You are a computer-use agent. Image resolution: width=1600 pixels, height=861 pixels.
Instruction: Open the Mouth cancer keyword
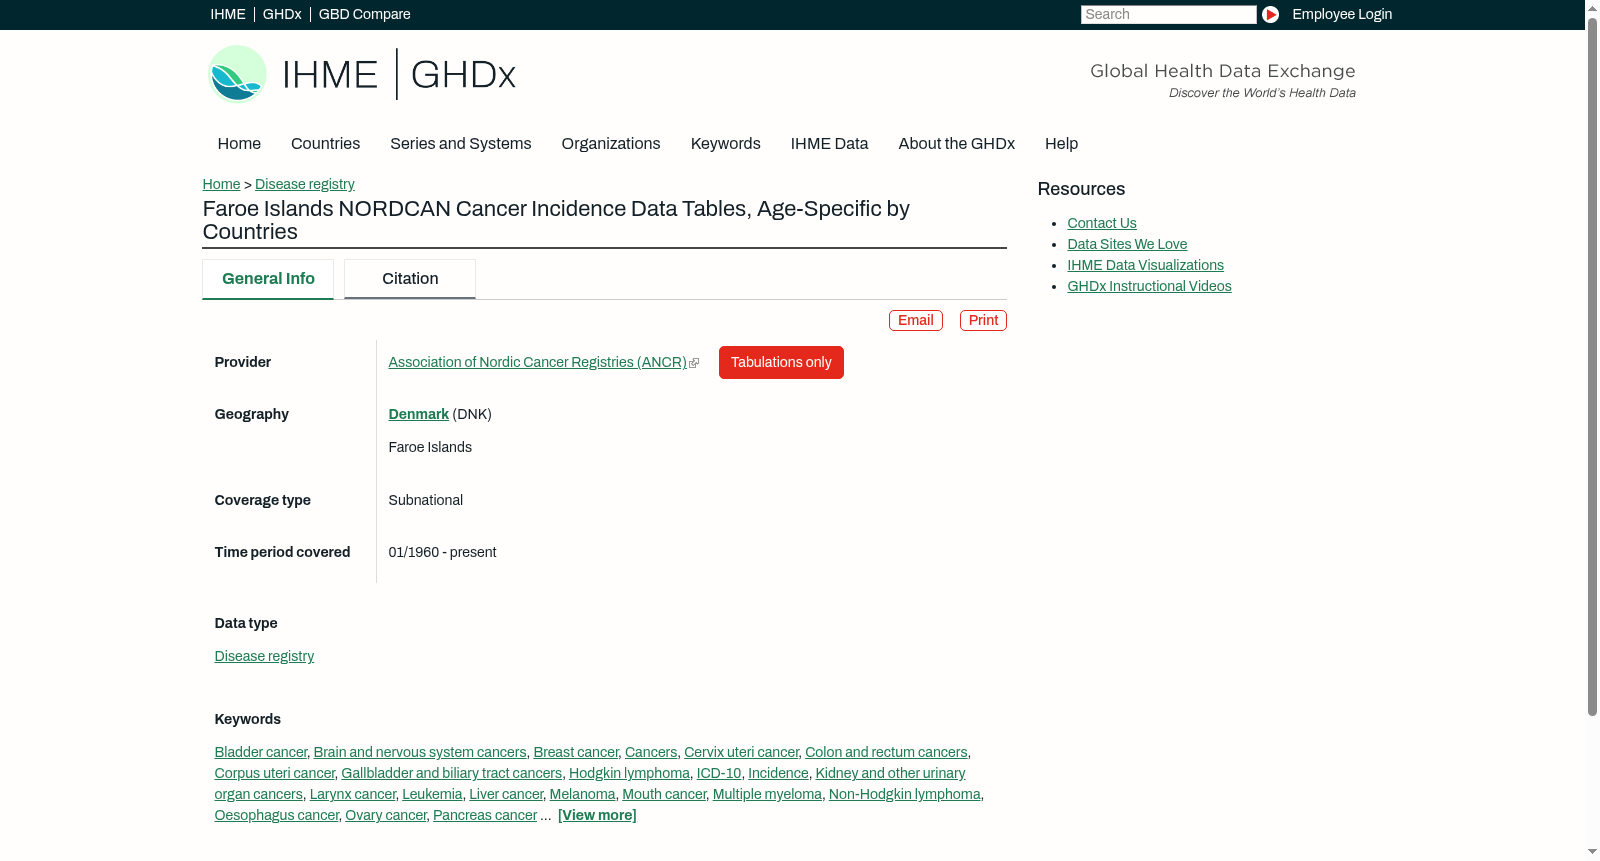[x=664, y=794]
